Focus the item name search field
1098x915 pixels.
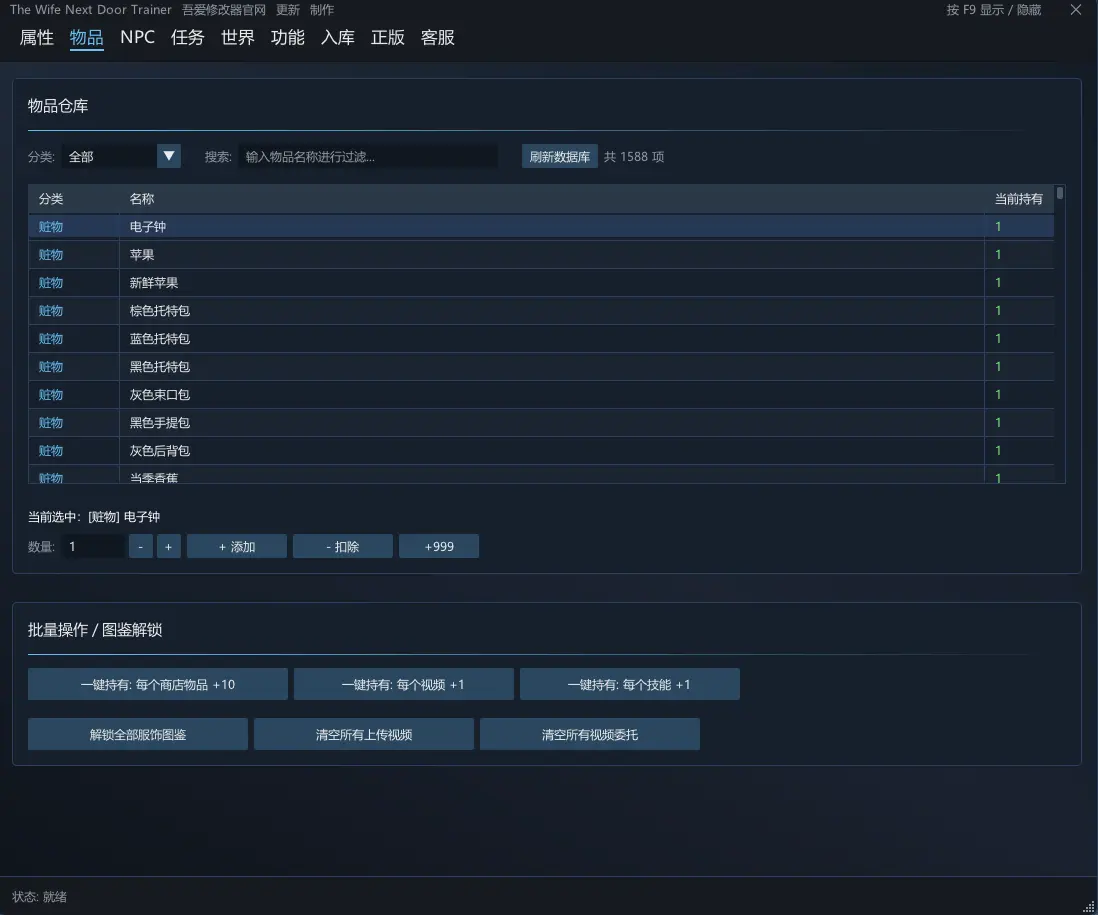[x=368, y=156]
